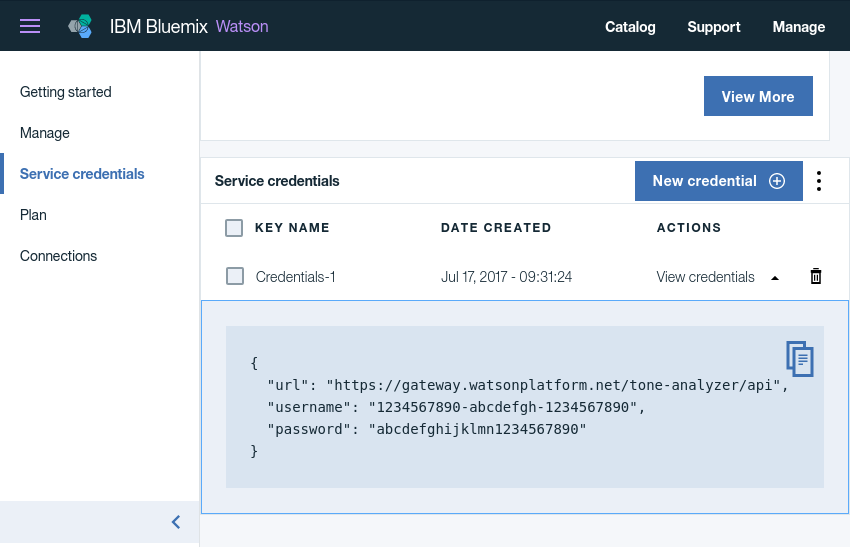
Task: Open the Catalog menu item
Action: pyautogui.click(x=630, y=27)
